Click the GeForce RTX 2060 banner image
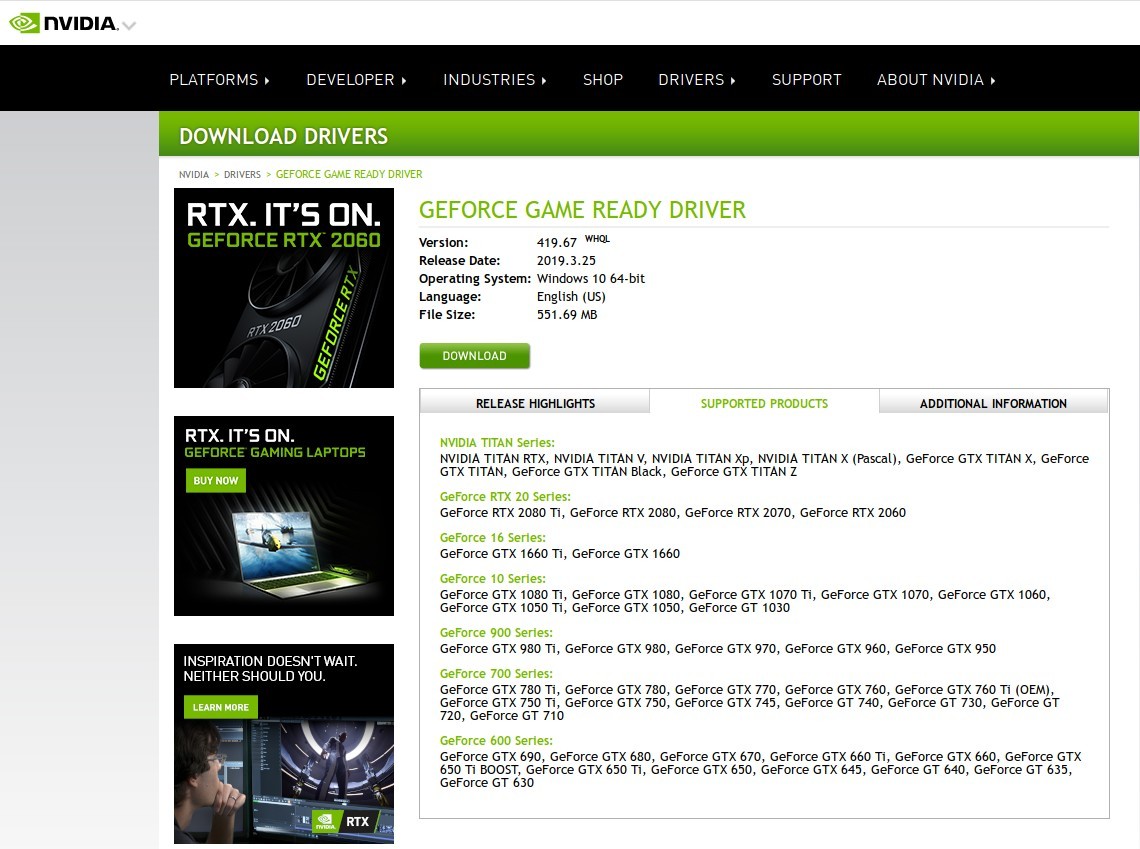This screenshot has height=849, width=1140. point(284,288)
